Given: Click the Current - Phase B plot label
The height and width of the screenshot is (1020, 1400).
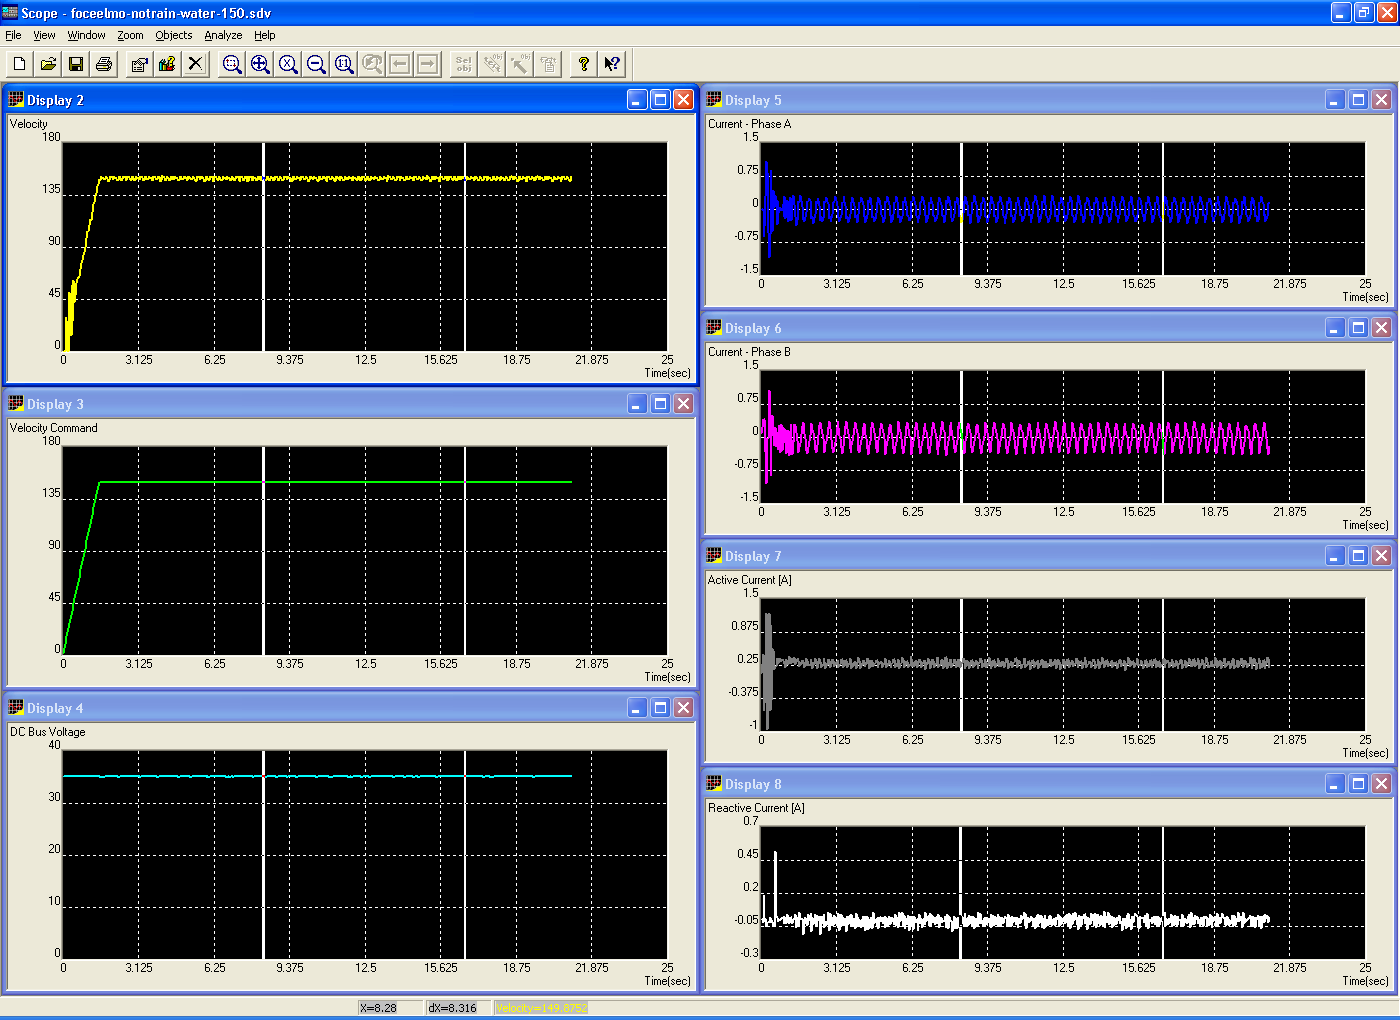Looking at the screenshot, I should click(749, 352).
